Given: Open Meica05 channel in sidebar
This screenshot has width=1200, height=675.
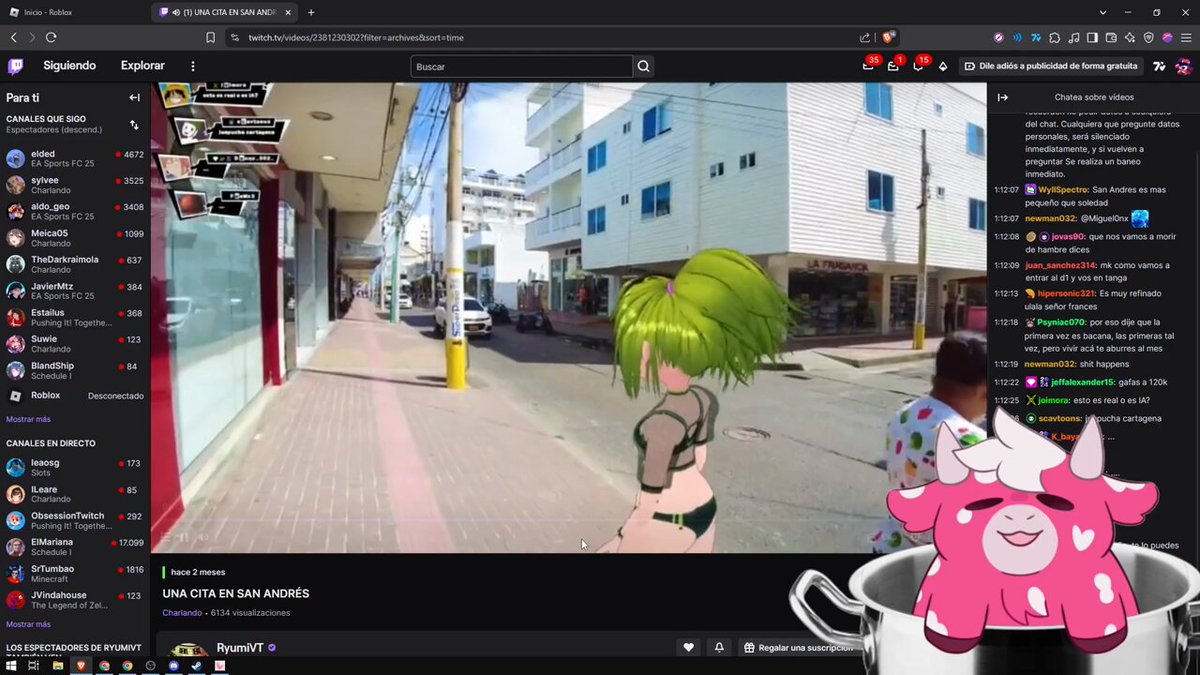Looking at the screenshot, I should pos(75,238).
